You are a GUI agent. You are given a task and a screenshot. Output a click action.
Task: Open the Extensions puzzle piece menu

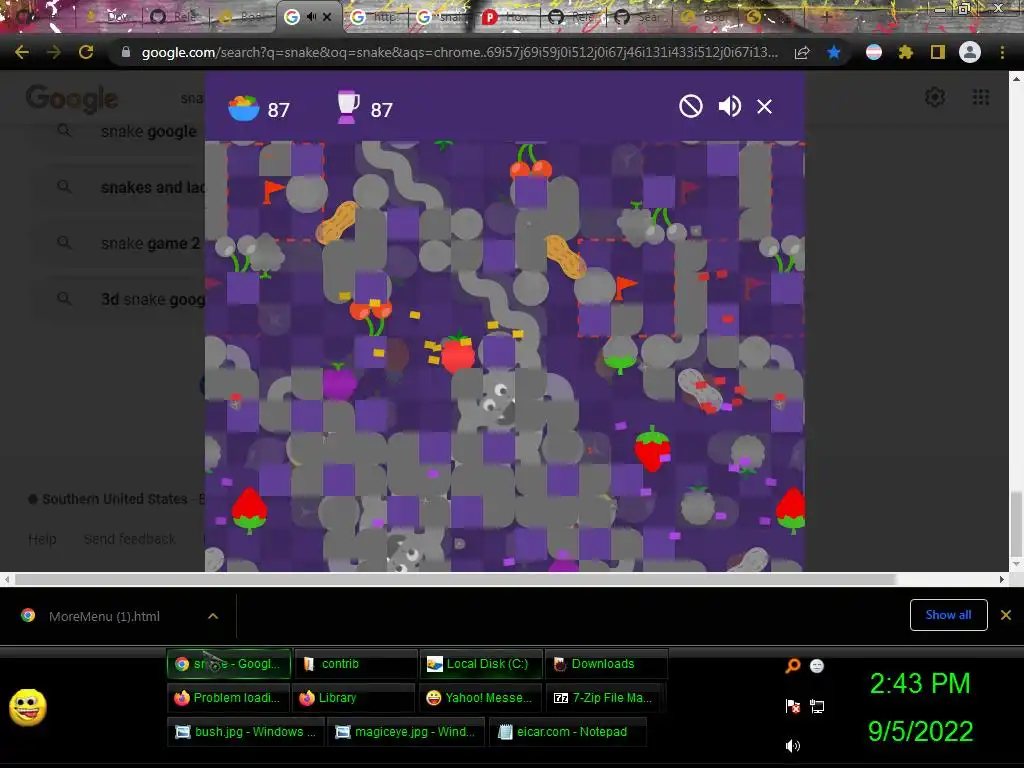click(x=905, y=52)
